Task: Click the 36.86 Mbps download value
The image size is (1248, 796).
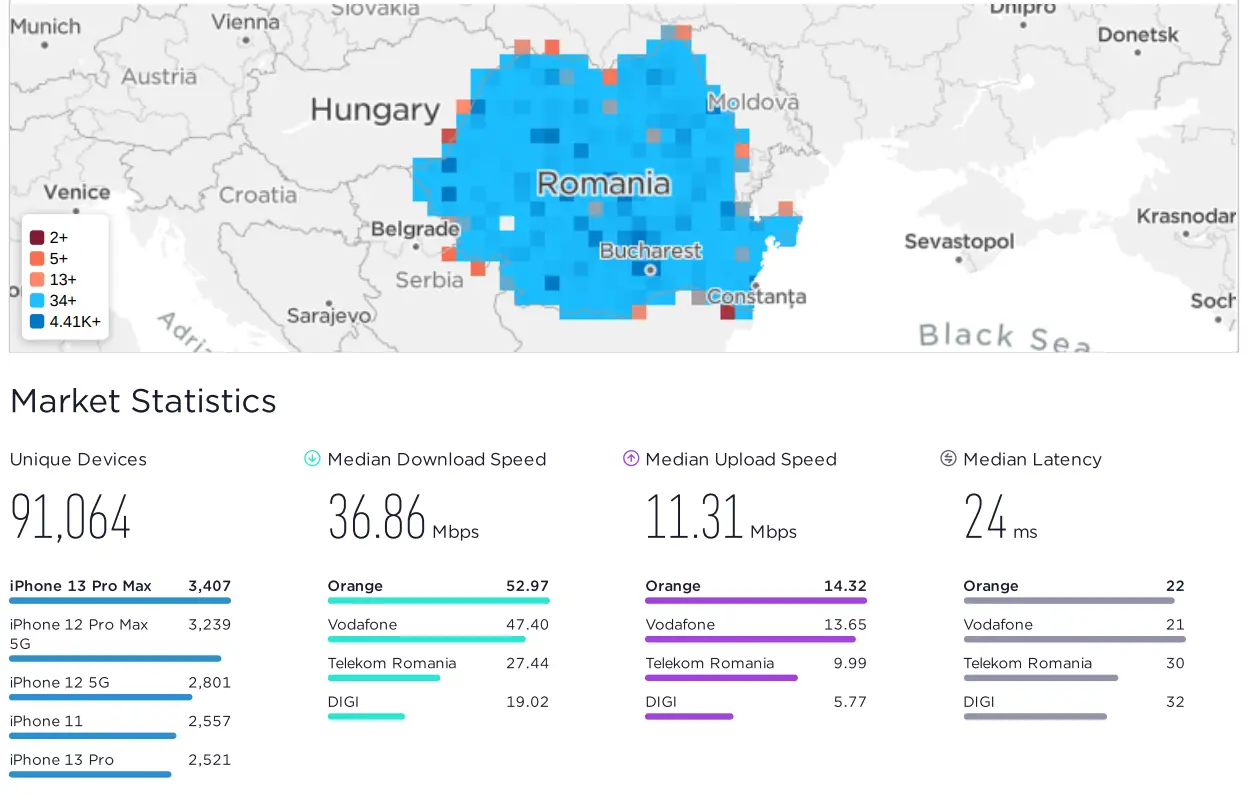Action: 403,517
